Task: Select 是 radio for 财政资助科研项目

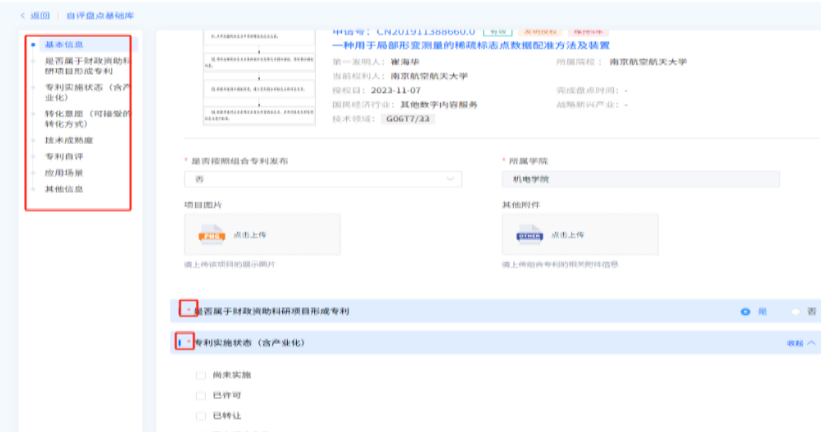Action: [745, 312]
